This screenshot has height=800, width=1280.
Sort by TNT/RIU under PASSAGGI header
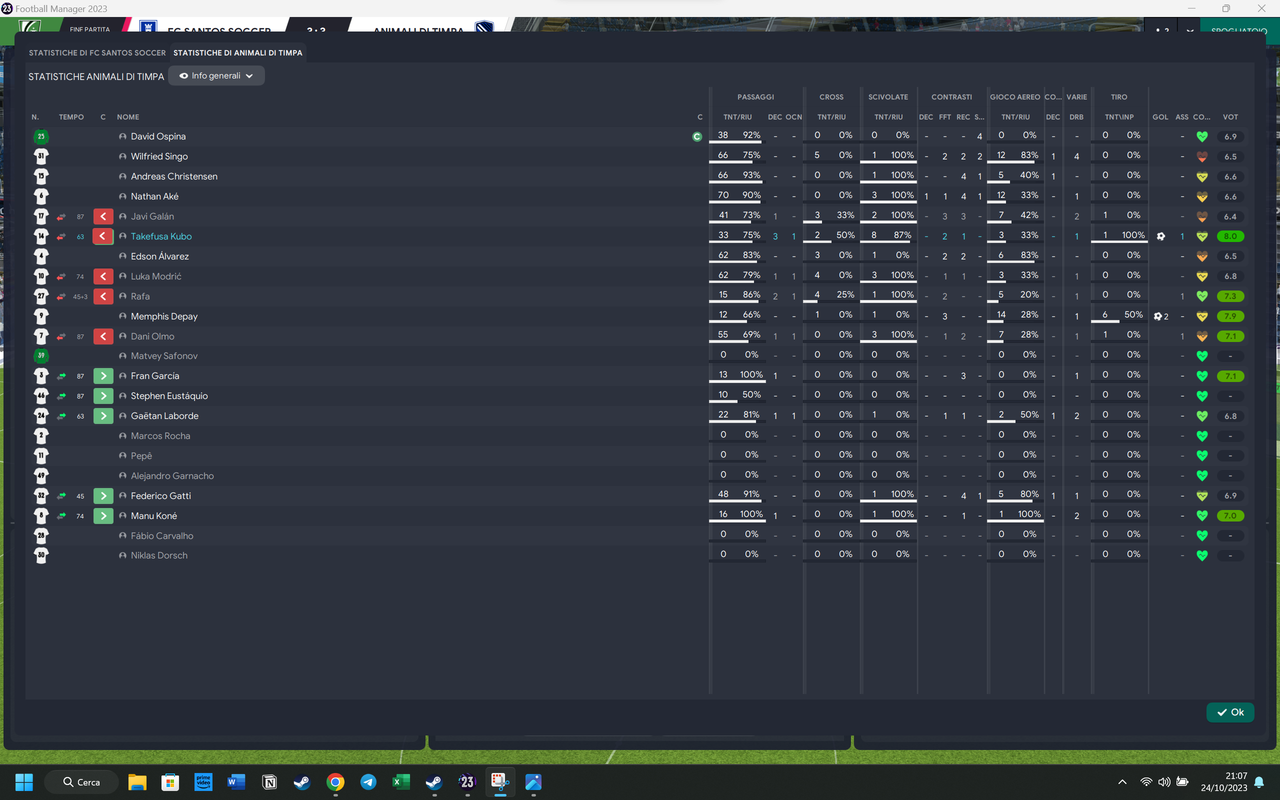738,117
